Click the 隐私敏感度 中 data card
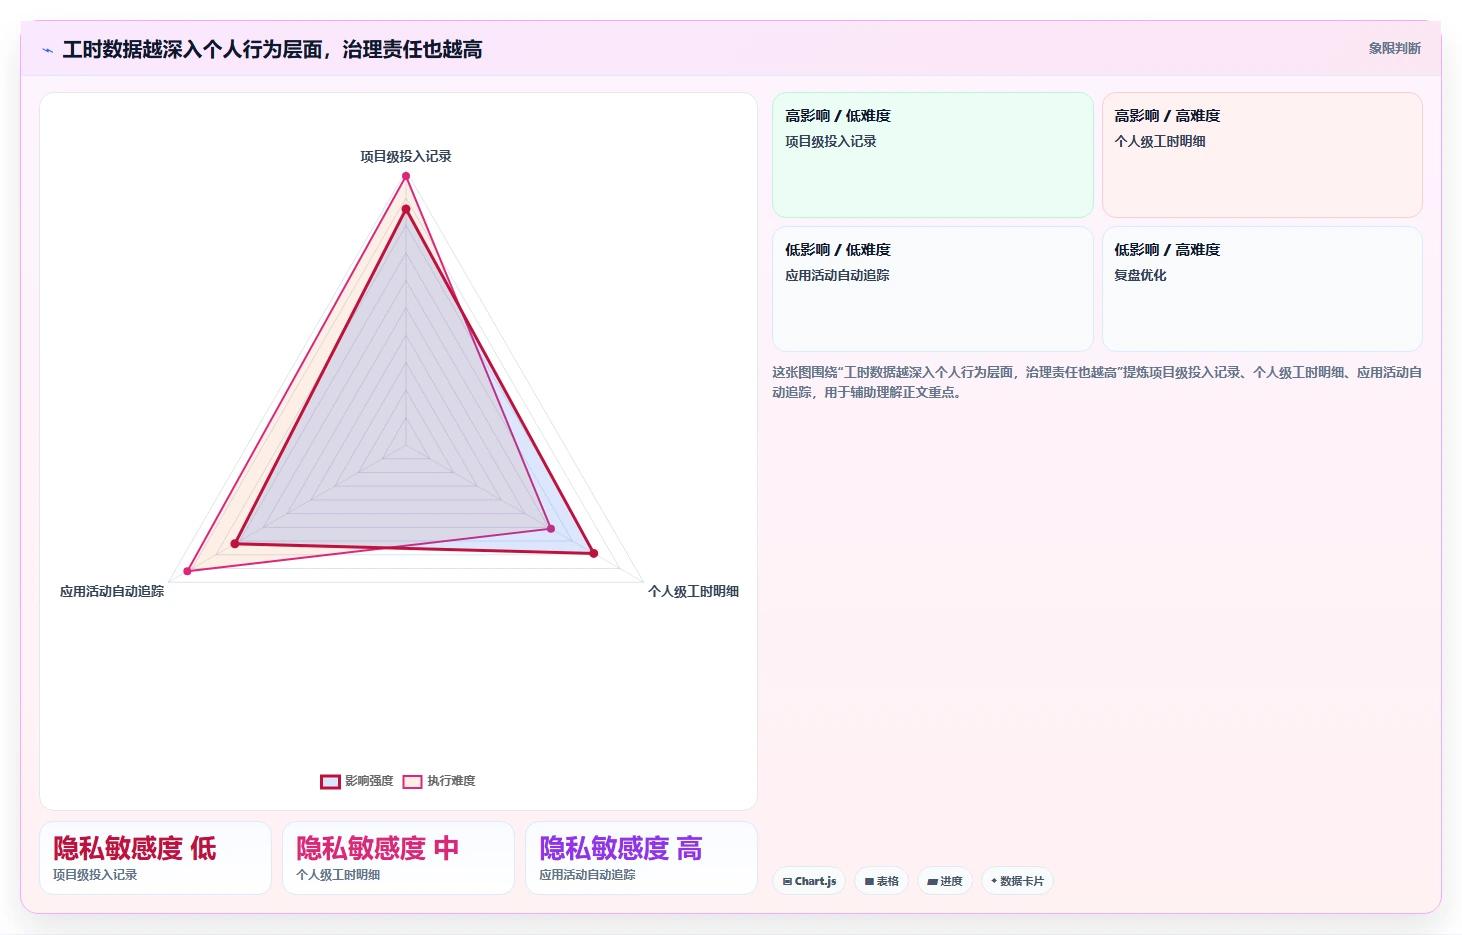This screenshot has height=935, width=1462. (398, 858)
